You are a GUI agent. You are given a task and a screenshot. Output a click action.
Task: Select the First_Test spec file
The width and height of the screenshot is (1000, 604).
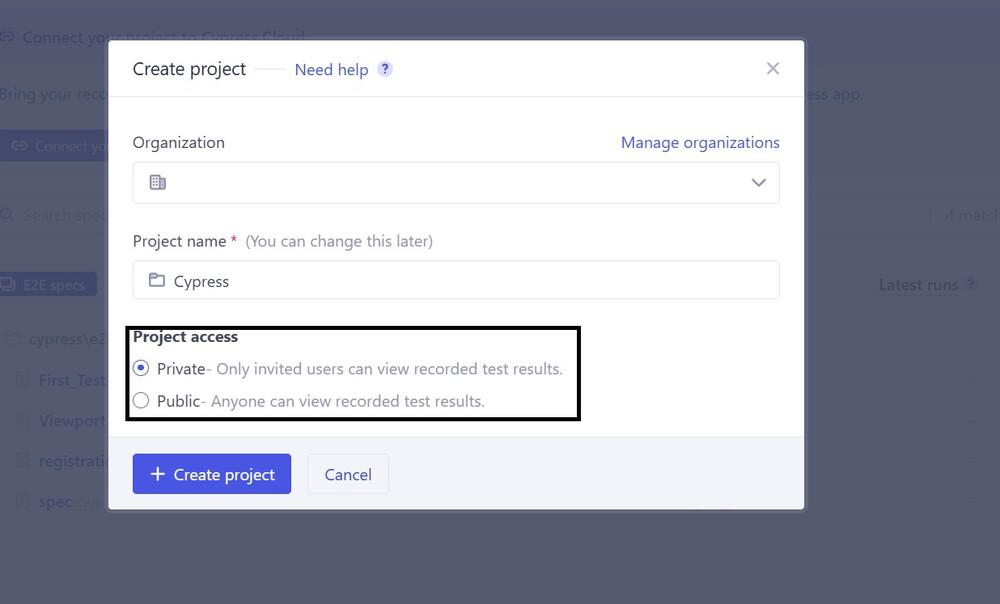point(70,380)
